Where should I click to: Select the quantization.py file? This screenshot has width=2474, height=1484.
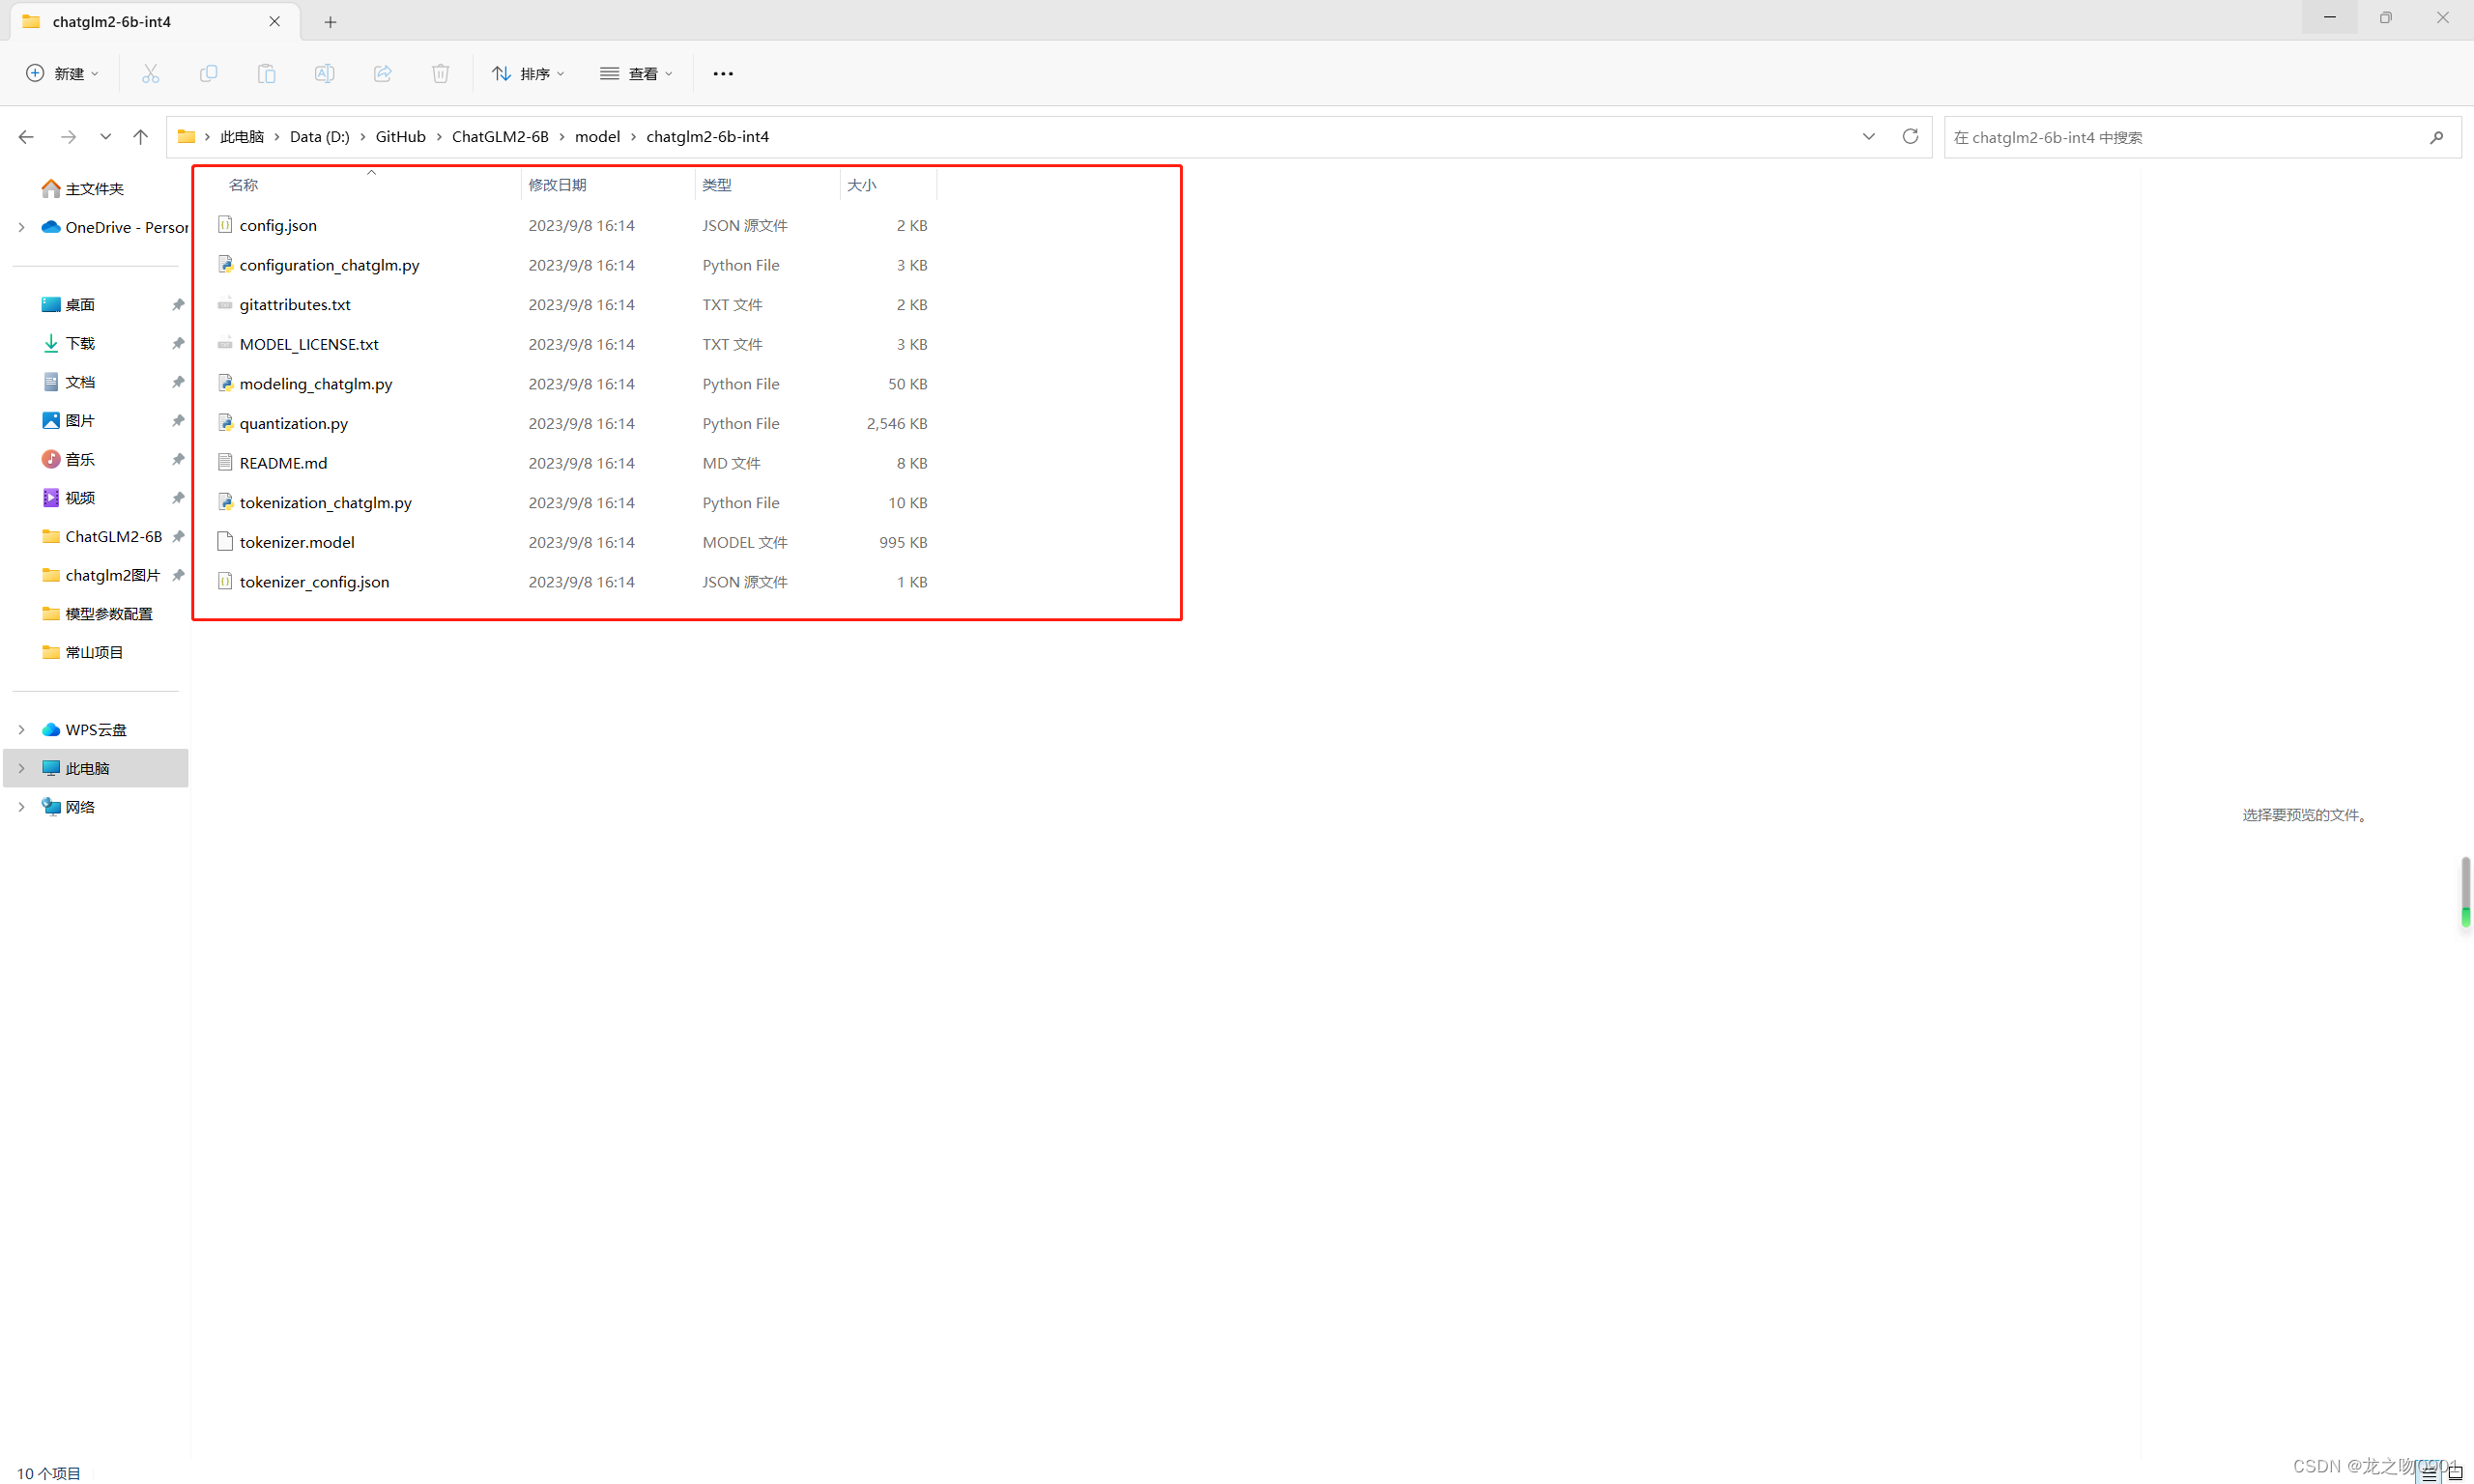coord(293,423)
